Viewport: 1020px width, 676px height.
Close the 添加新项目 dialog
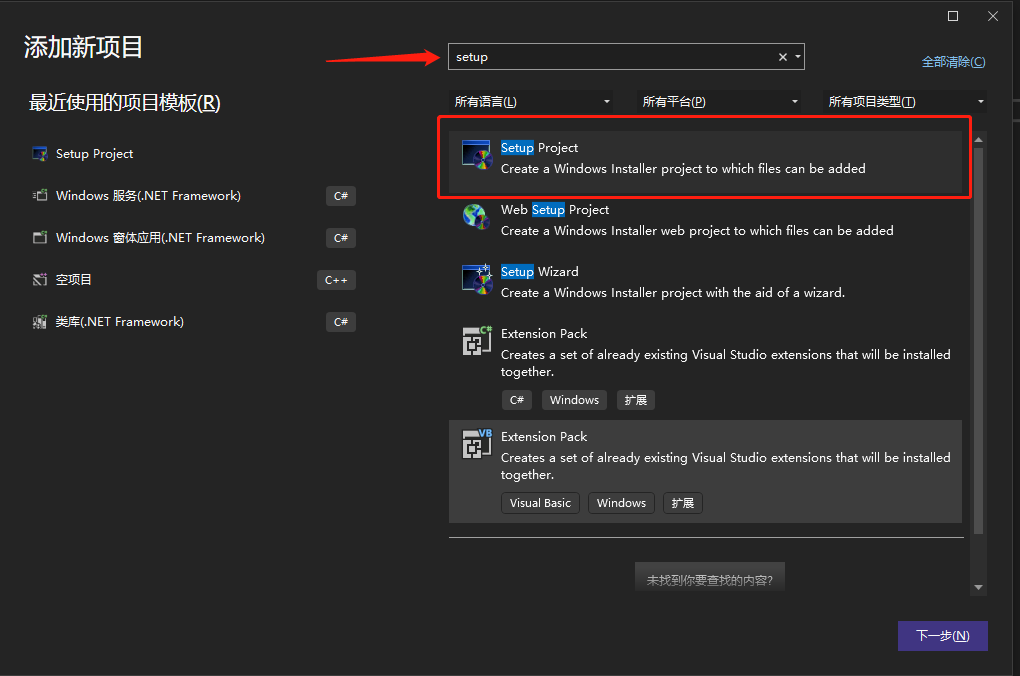[993, 16]
